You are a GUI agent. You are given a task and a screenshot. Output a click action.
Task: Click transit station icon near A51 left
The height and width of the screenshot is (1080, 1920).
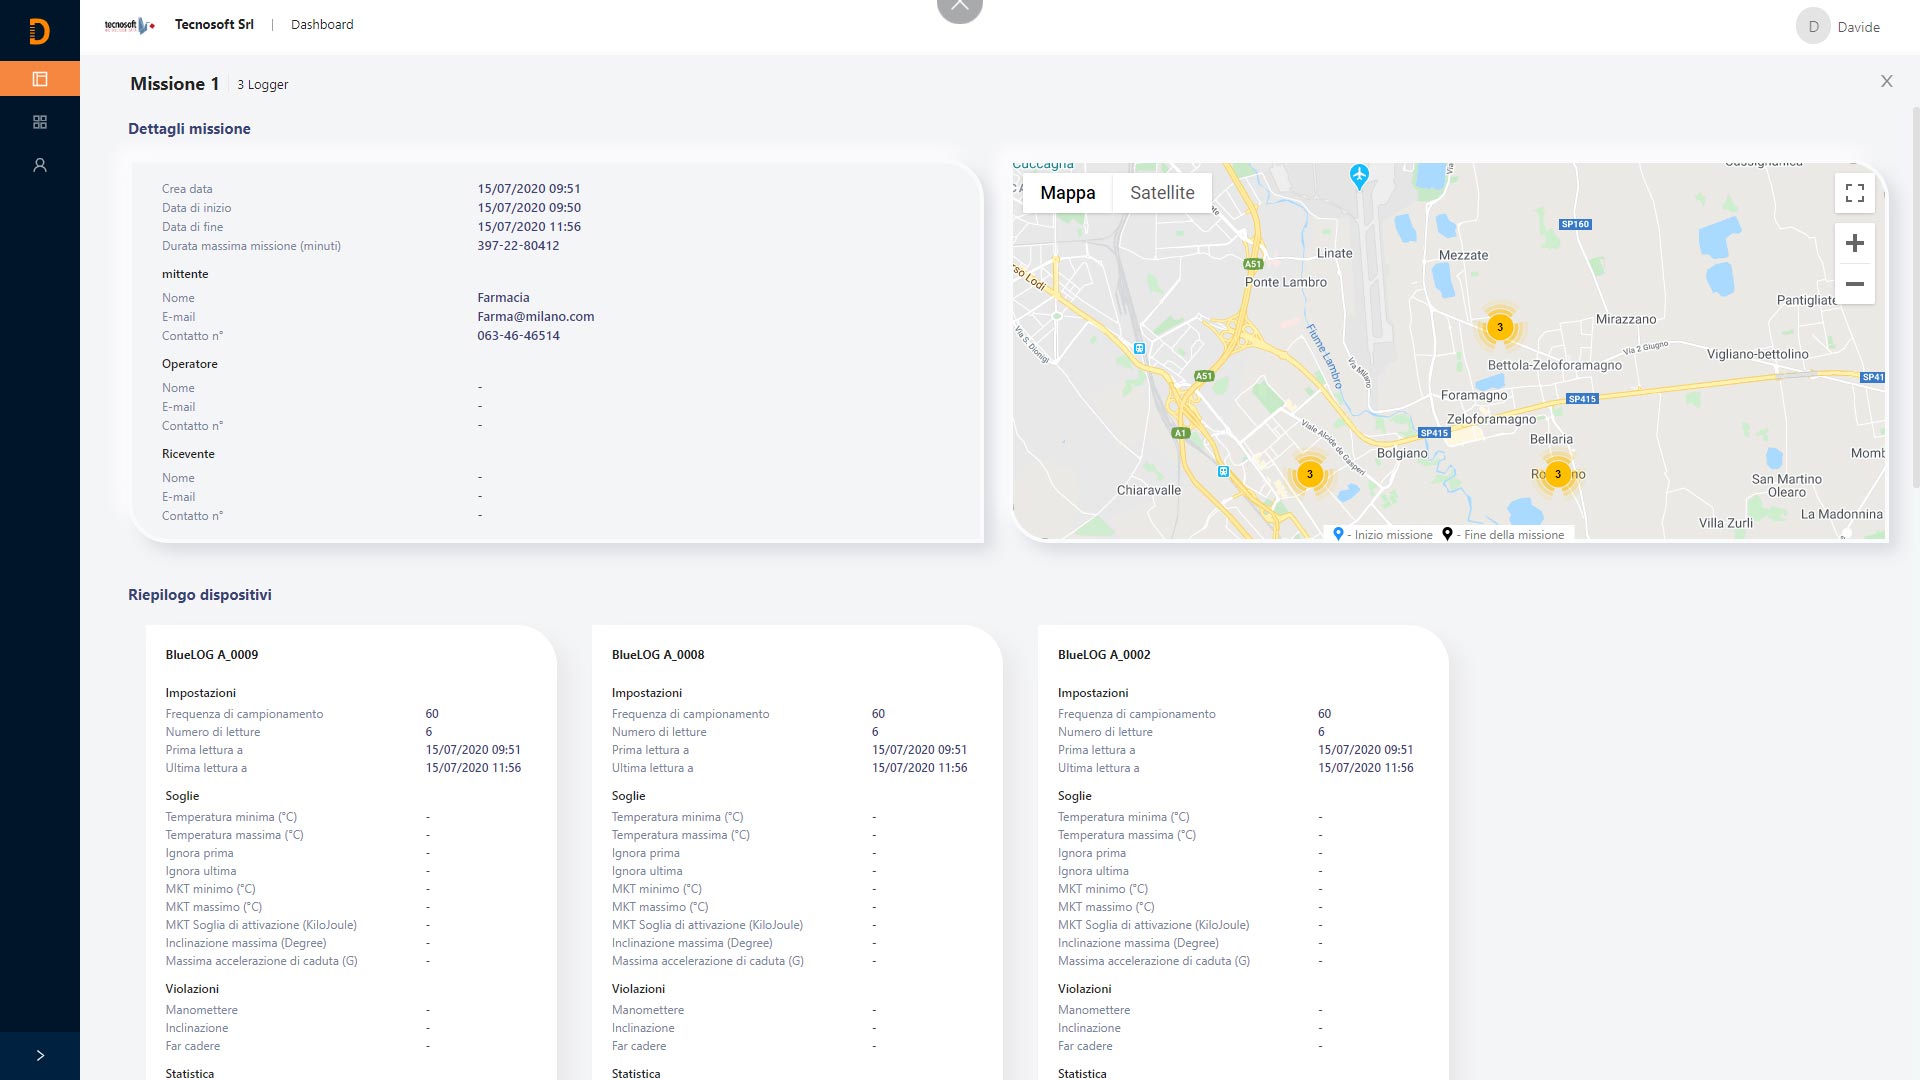[x=1139, y=348]
